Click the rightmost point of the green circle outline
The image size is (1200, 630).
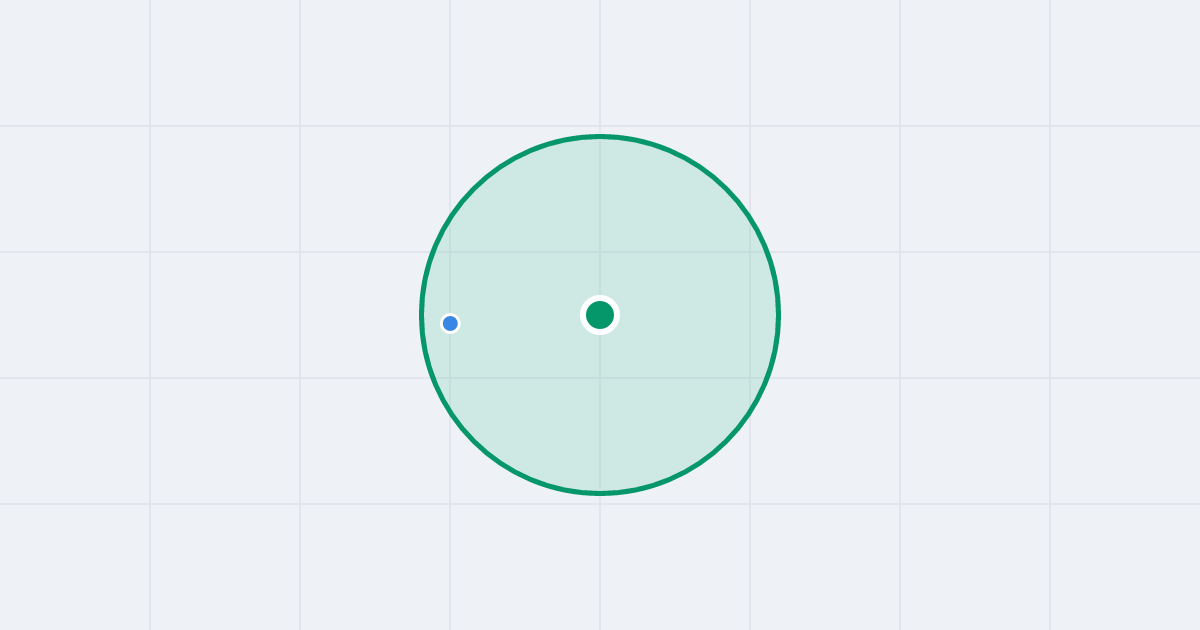tap(778, 315)
